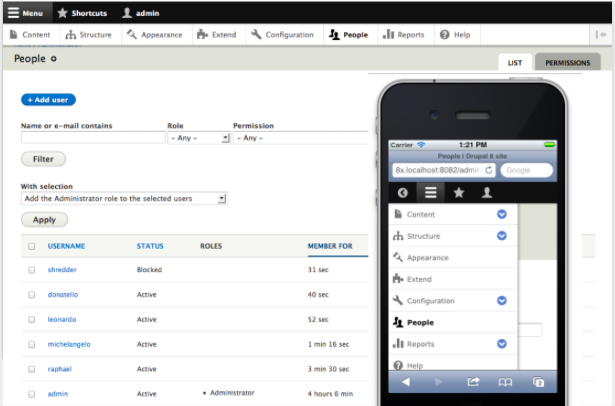Image resolution: width=615 pixels, height=406 pixels.
Task: Tap the Safari pages icon on phone
Action: (x=539, y=382)
